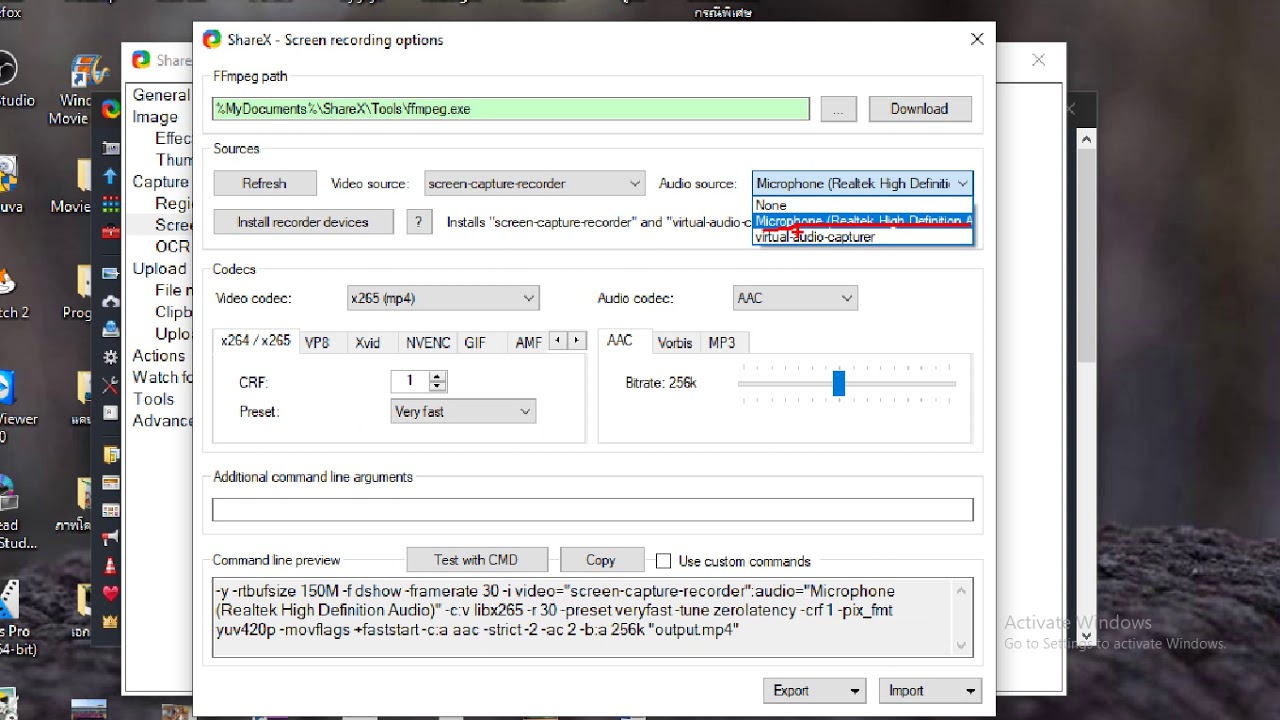The height and width of the screenshot is (720, 1280).
Task: Click ShareX logo in recording options title bar
Action: point(212,40)
